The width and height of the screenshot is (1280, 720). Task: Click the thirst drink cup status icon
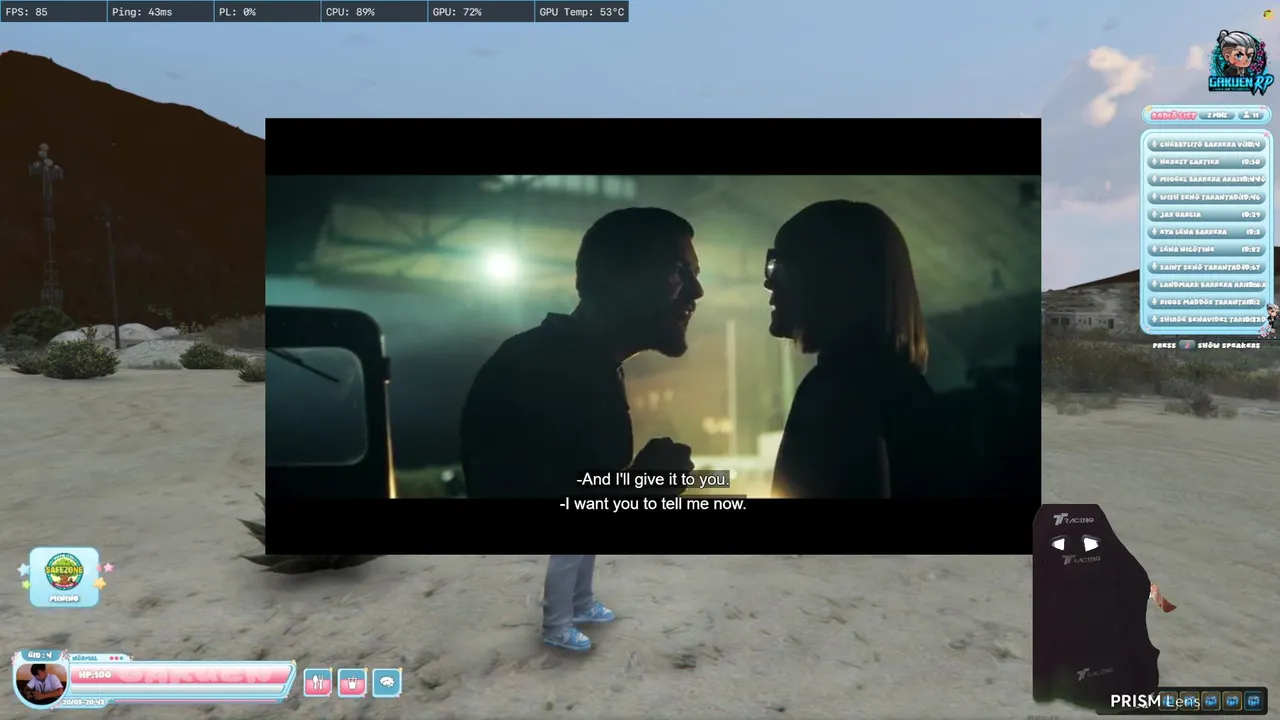[352, 683]
